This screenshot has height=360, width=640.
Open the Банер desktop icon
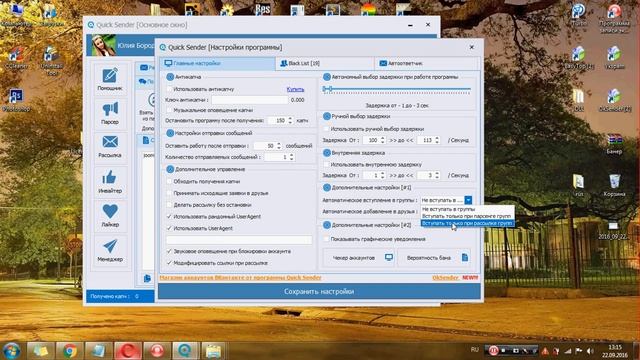click(614, 143)
